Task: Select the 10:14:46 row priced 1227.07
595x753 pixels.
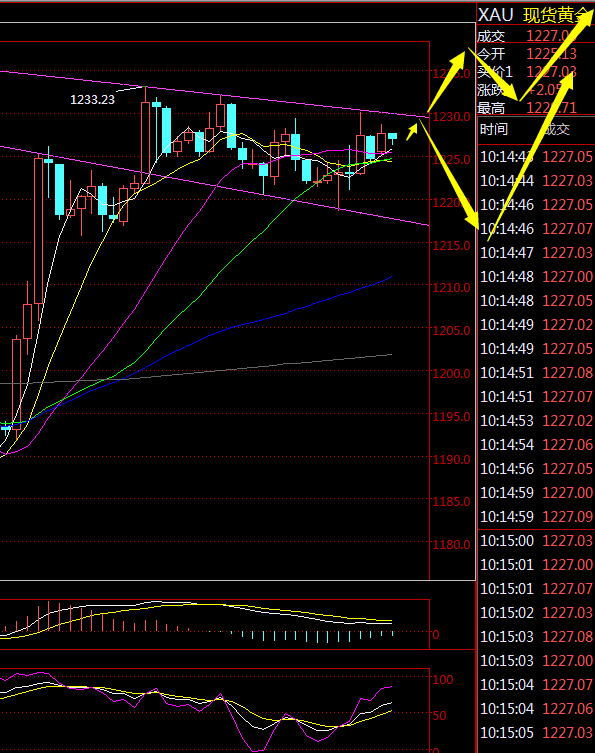Action: tap(536, 229)
